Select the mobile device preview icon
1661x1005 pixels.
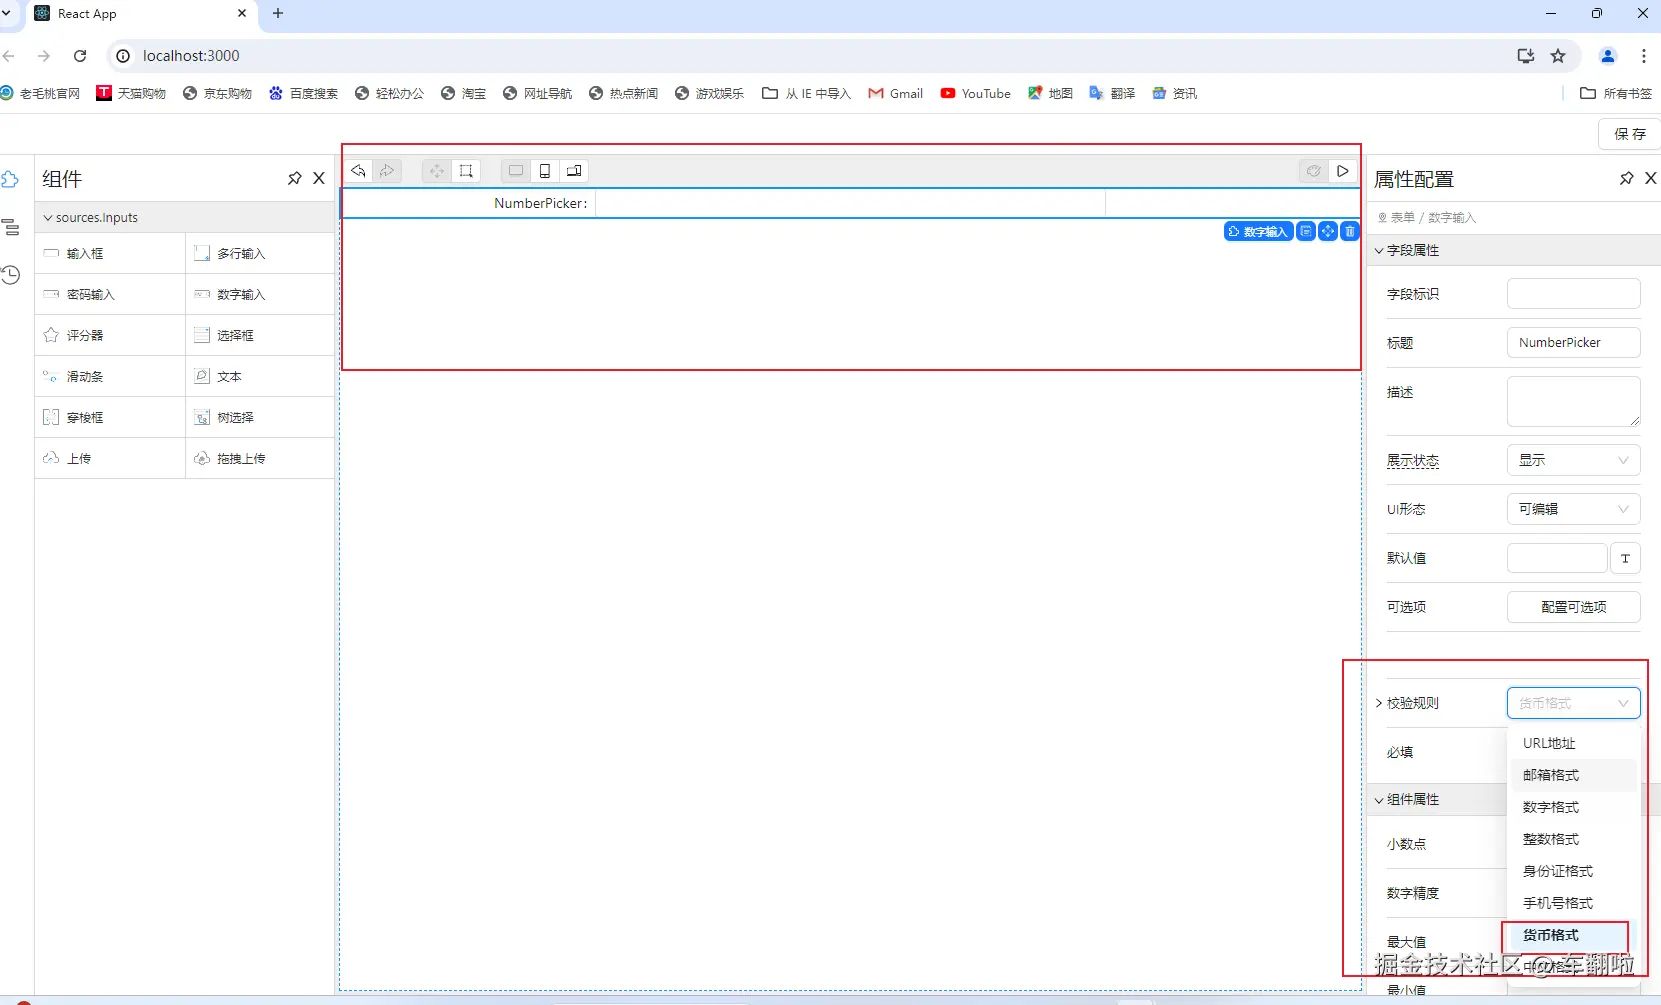pos(545,171)
